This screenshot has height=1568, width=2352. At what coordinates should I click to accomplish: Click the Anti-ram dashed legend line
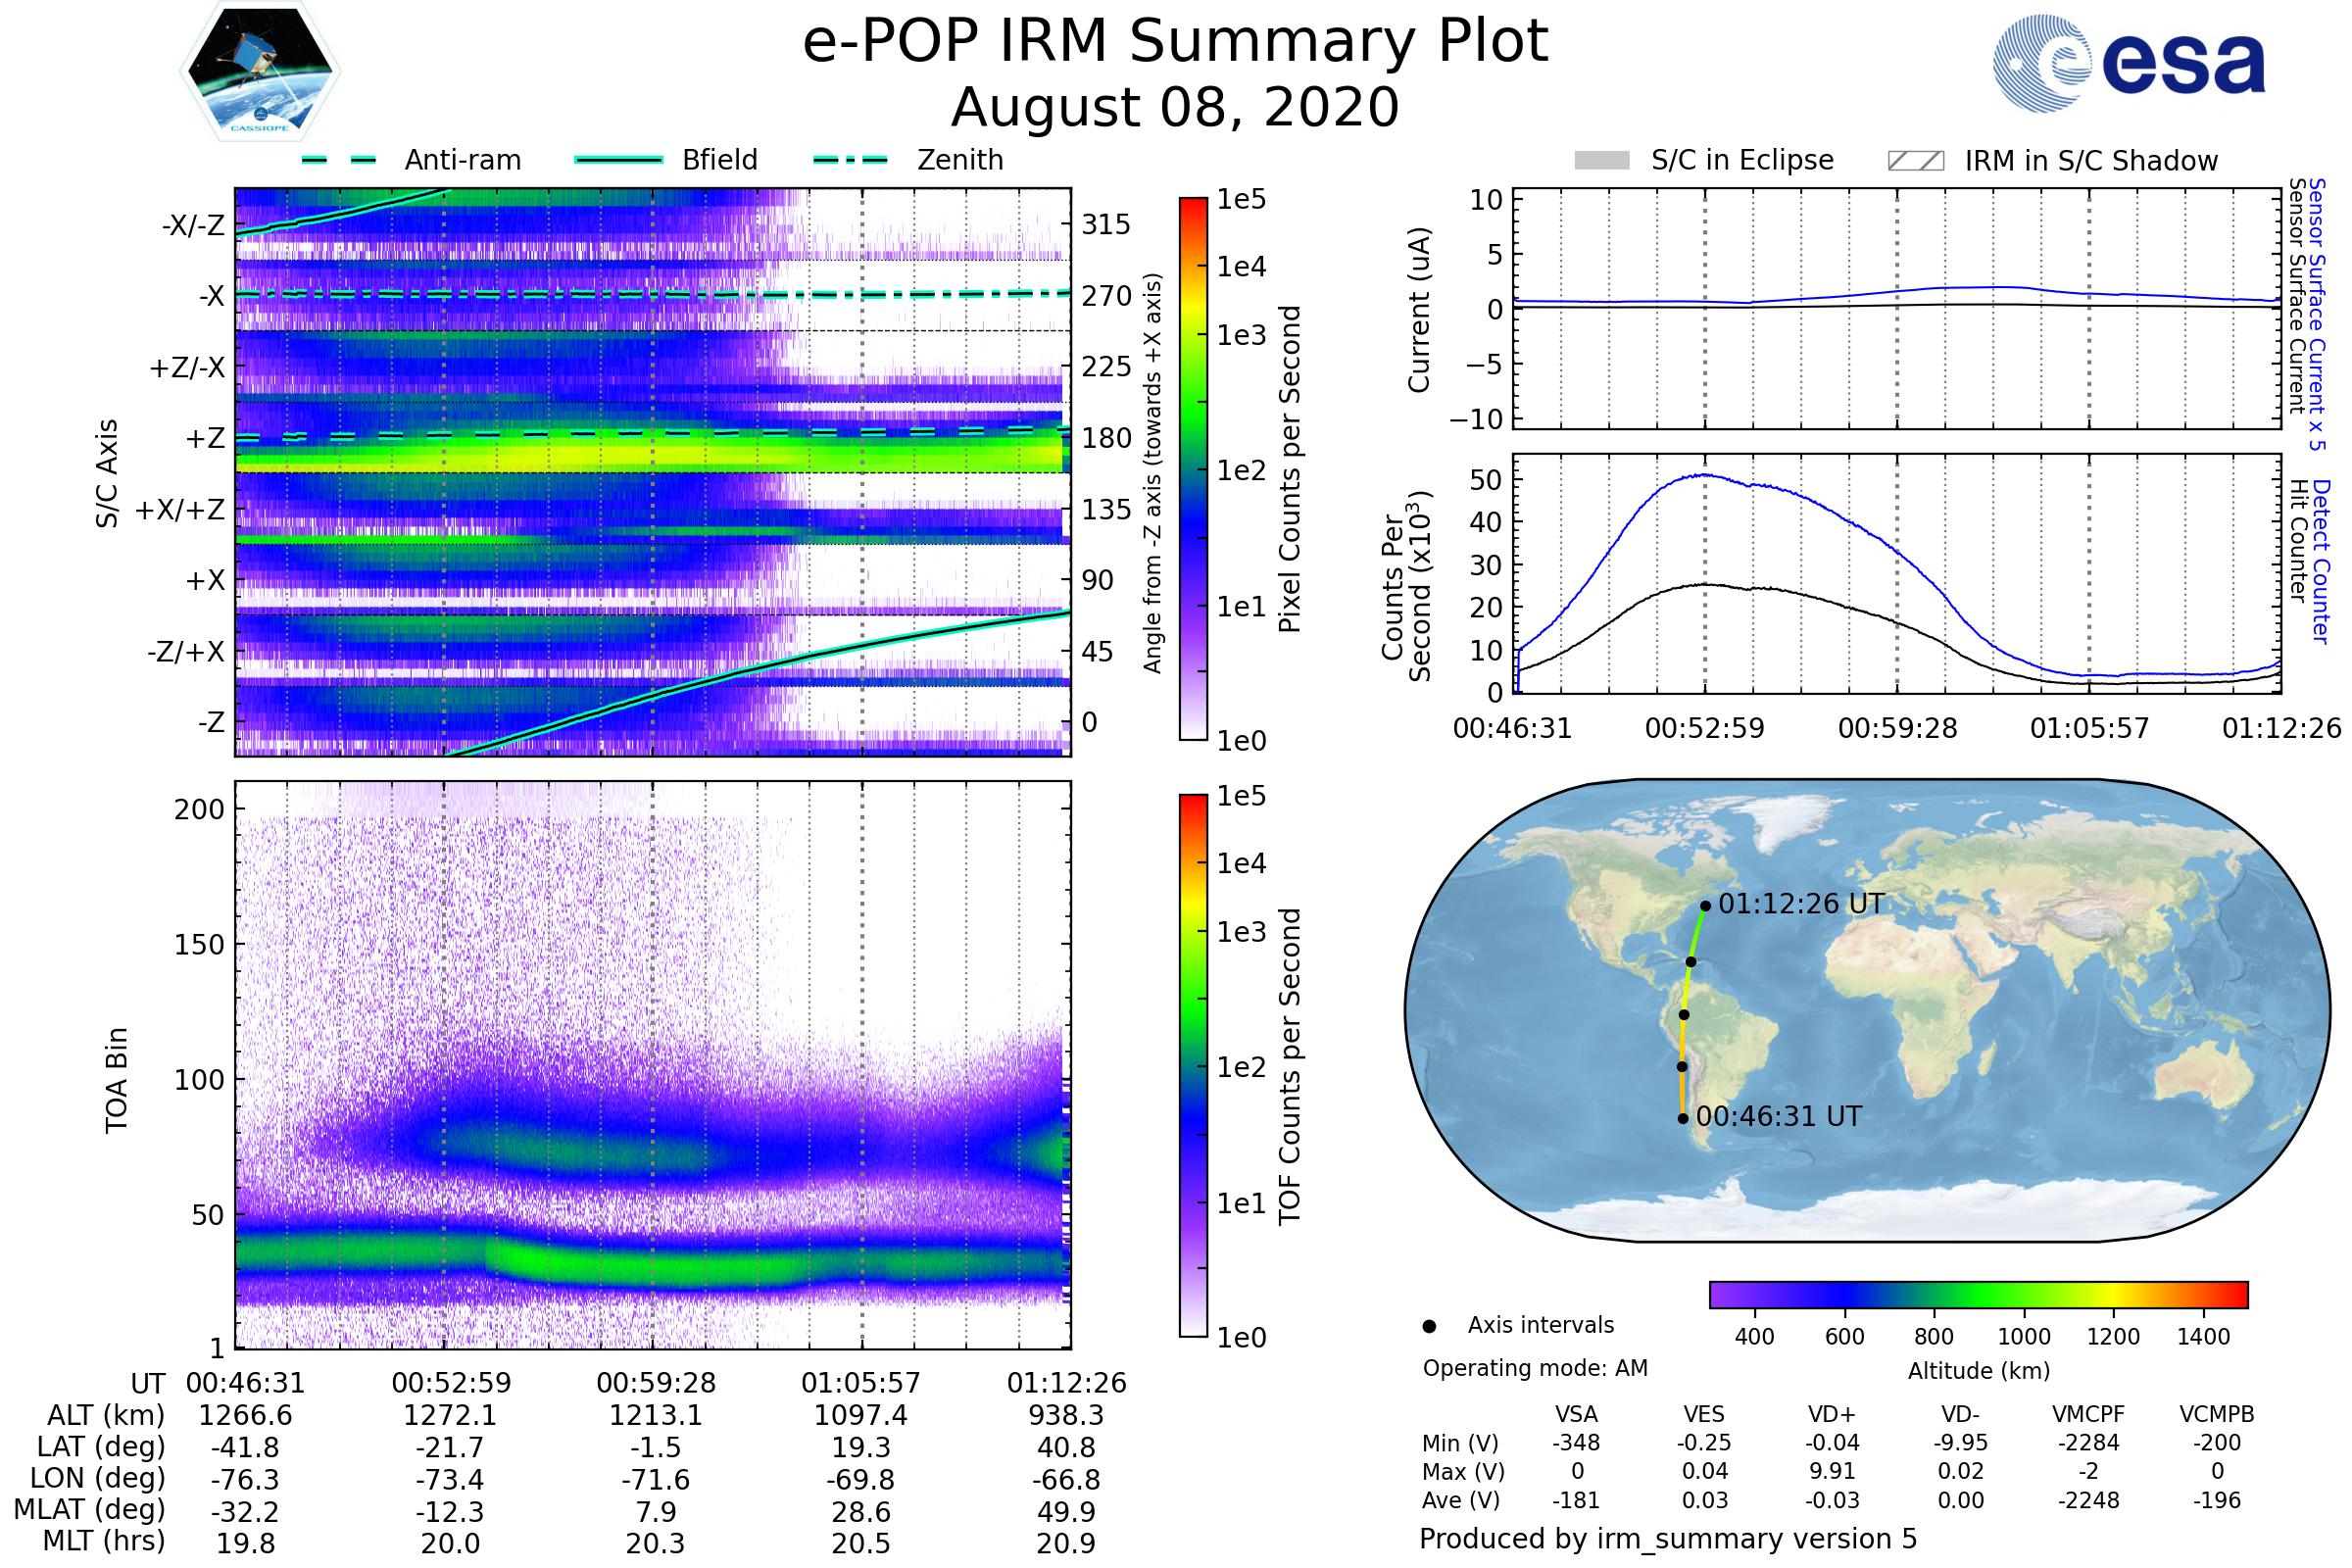click(339, 160)
